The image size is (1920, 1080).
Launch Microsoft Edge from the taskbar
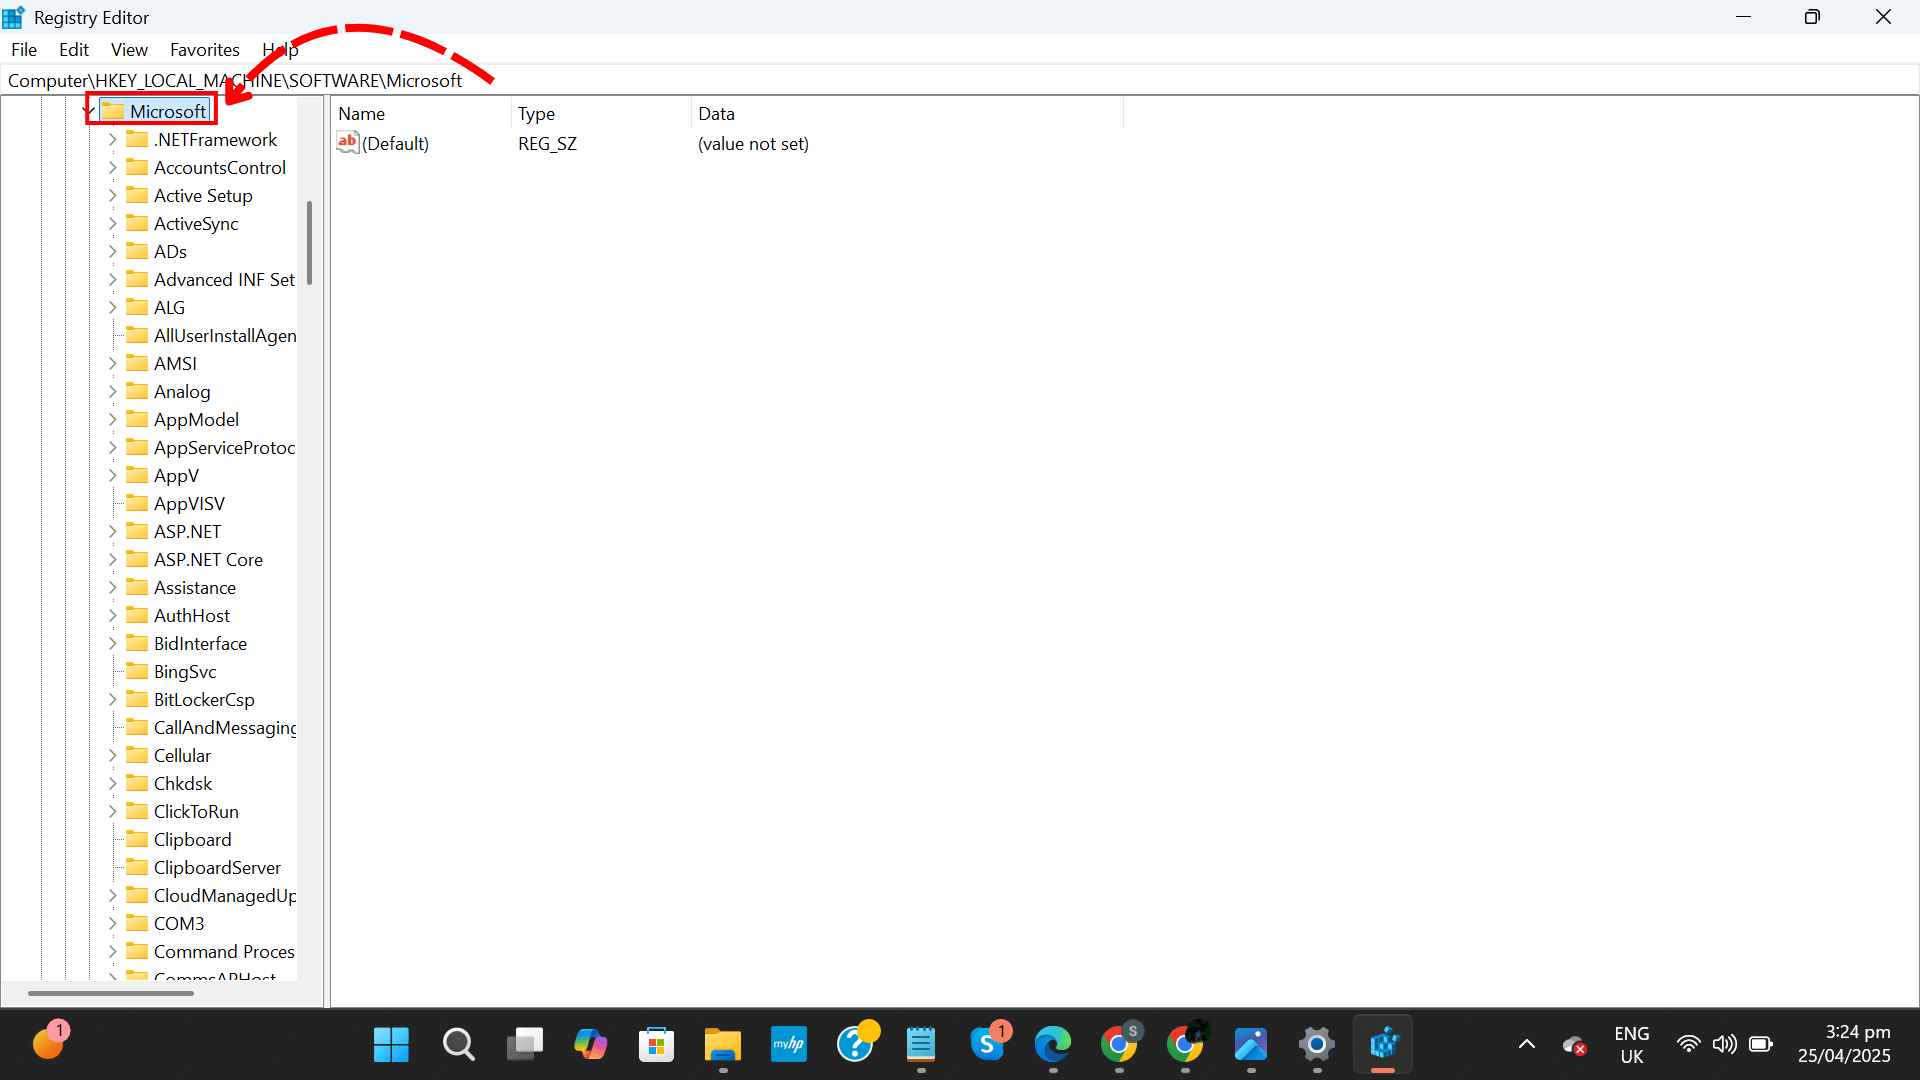(1054, 1043)
